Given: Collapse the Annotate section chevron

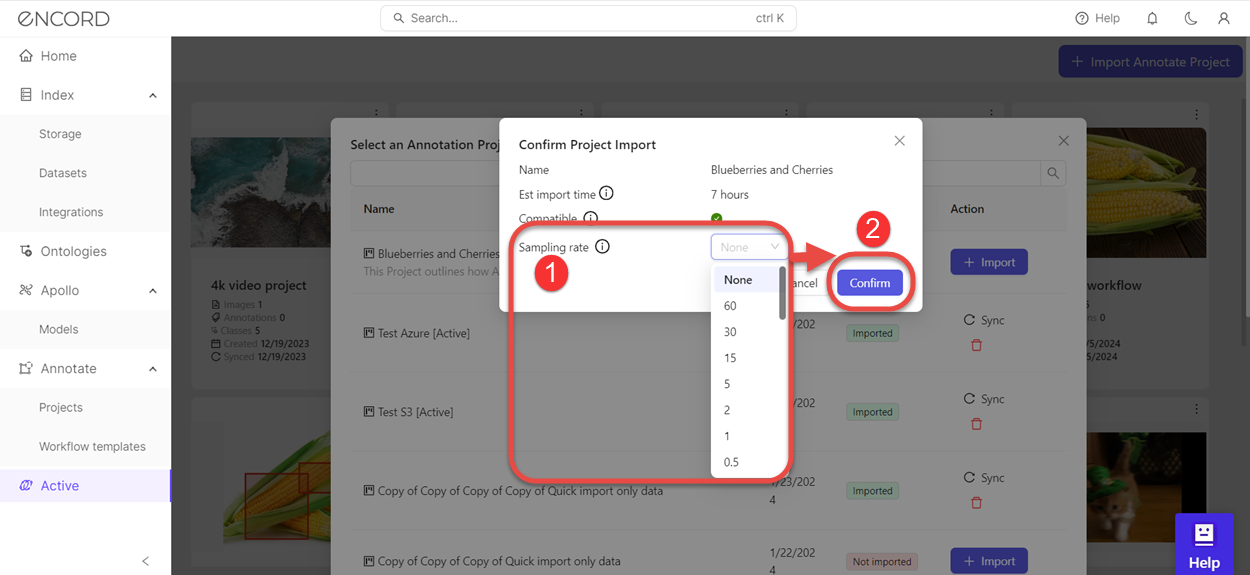Looking at the screenshot, I should [153, 368].
